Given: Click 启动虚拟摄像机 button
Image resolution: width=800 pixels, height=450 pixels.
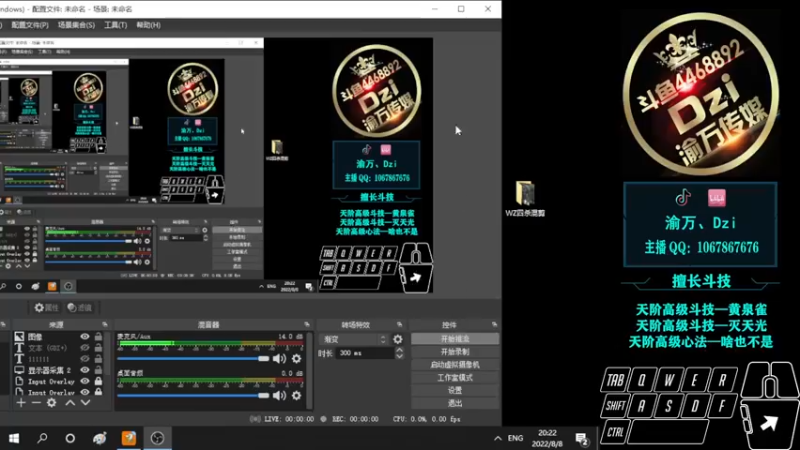Looking at the screenshot, I should pos(455,365).
